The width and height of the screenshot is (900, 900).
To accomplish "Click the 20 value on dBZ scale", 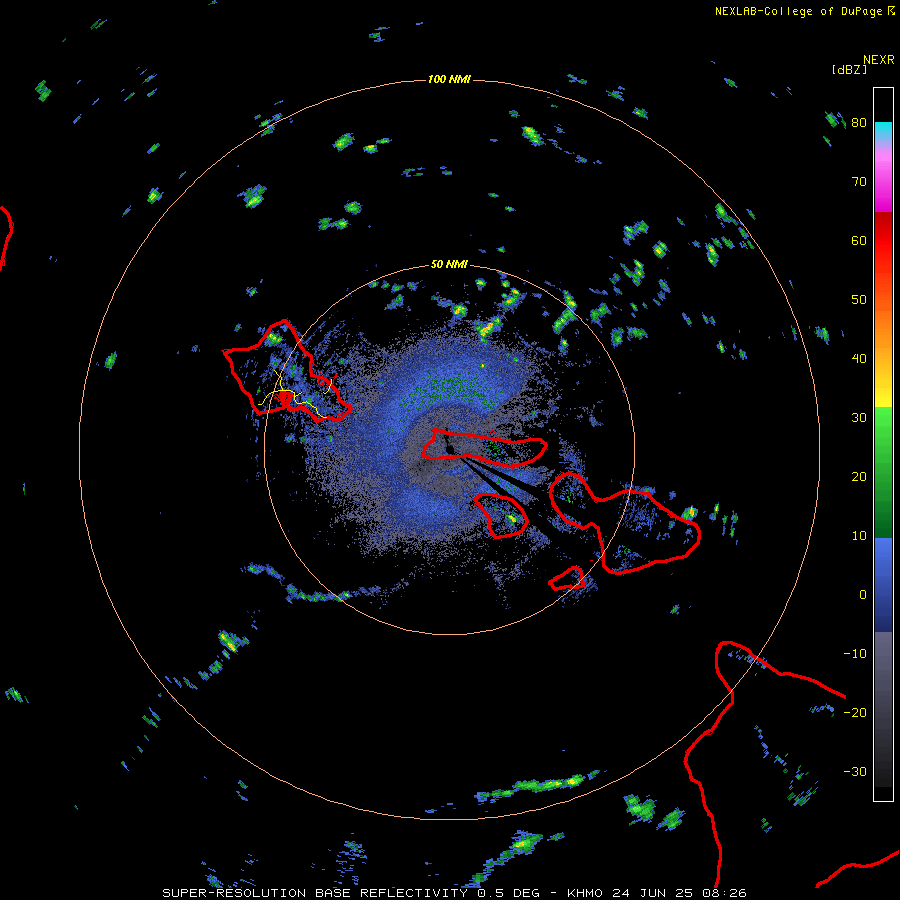I will [x=859, y=476].
